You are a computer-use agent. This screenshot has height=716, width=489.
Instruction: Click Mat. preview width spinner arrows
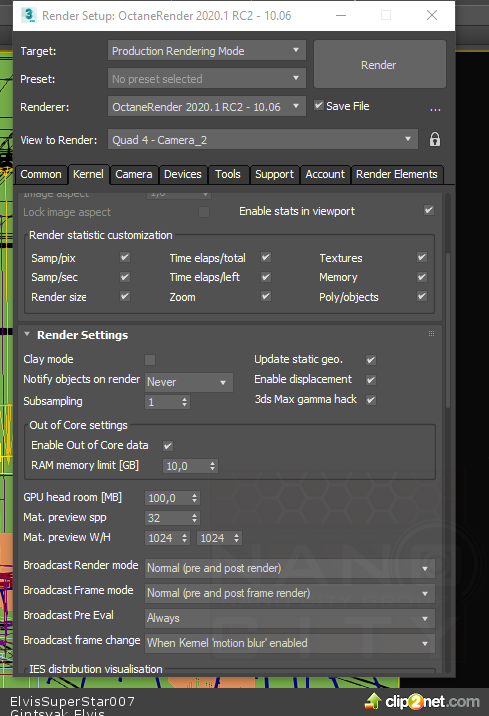coord(184,538)
